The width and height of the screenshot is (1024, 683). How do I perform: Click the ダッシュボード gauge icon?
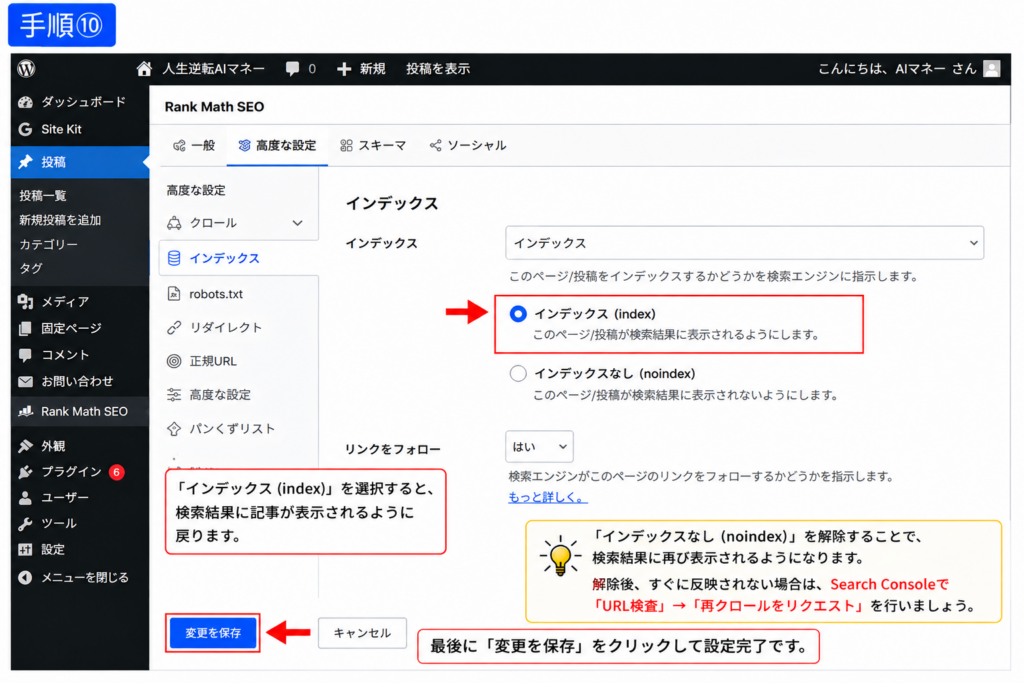click(25, 102)
